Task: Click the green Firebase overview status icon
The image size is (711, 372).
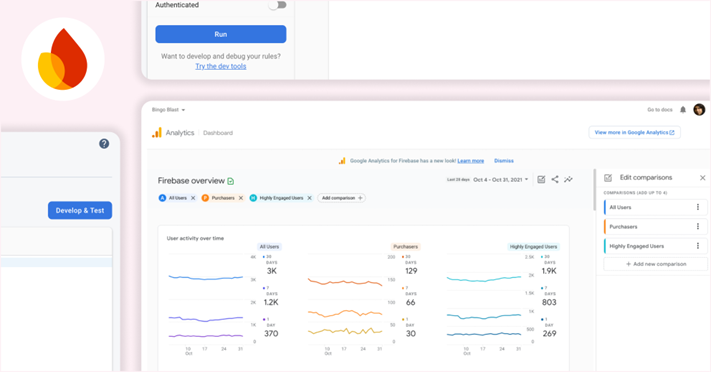Action: [x=230, y=181]
